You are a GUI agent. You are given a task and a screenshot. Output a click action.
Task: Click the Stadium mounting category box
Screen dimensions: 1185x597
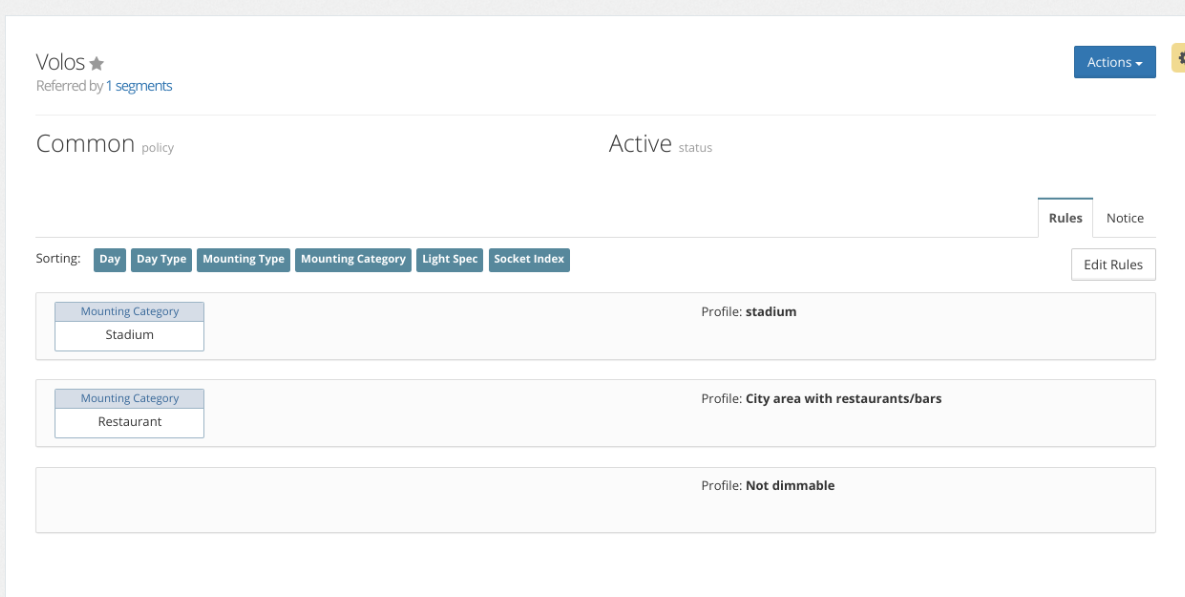pos(129,335)
